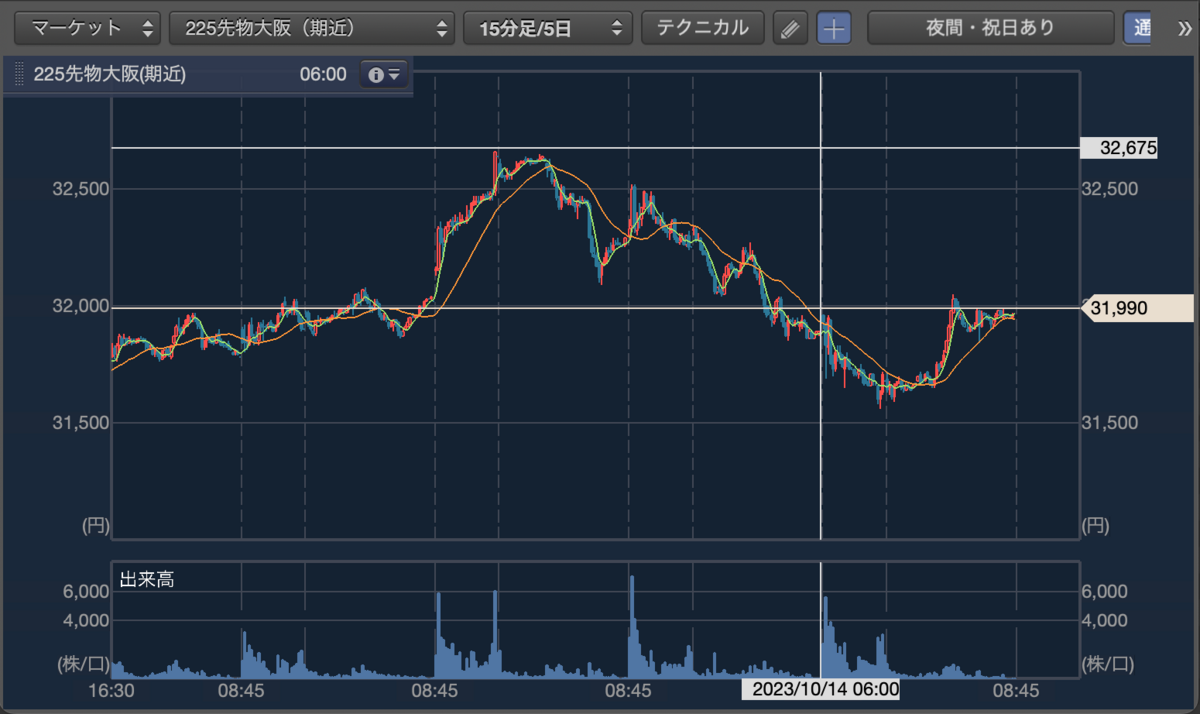Click the 16:30 time axis label

112,689
